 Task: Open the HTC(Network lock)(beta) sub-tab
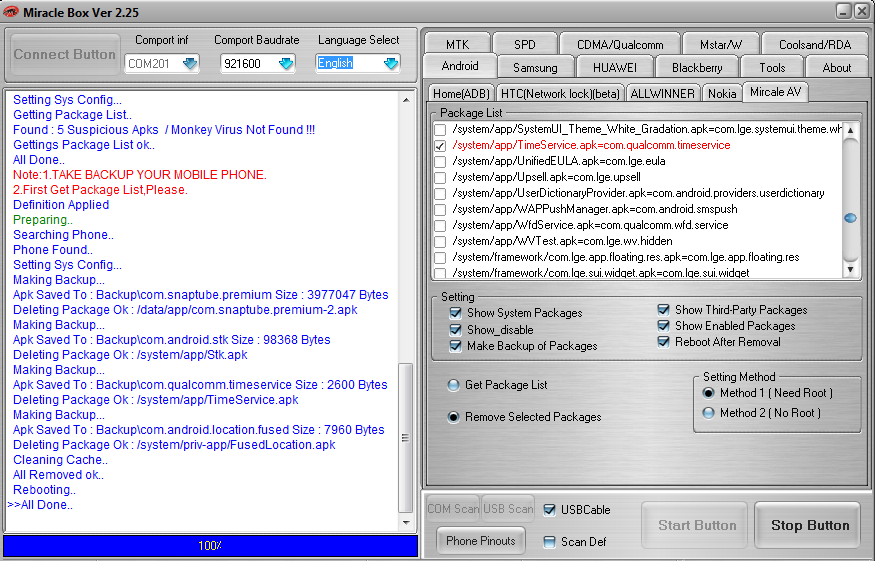tap(560, 93)
